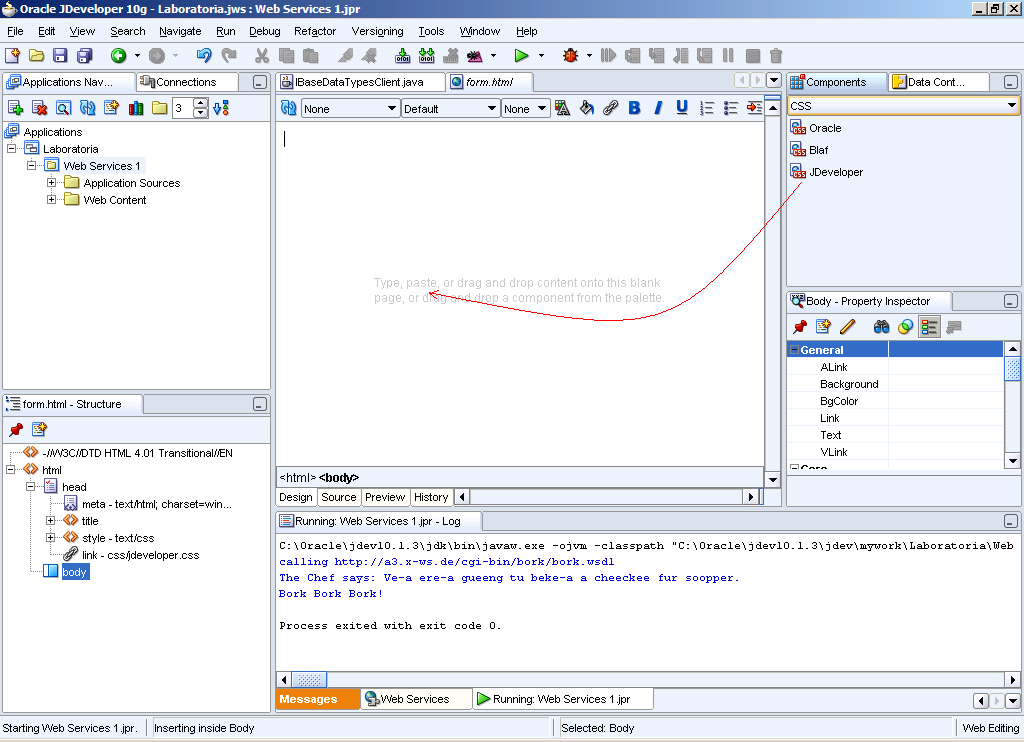Click the html breadcrumb tag in editor
Image resolution: width=1024 pixels, height=742 pixels.
[298, 477]
